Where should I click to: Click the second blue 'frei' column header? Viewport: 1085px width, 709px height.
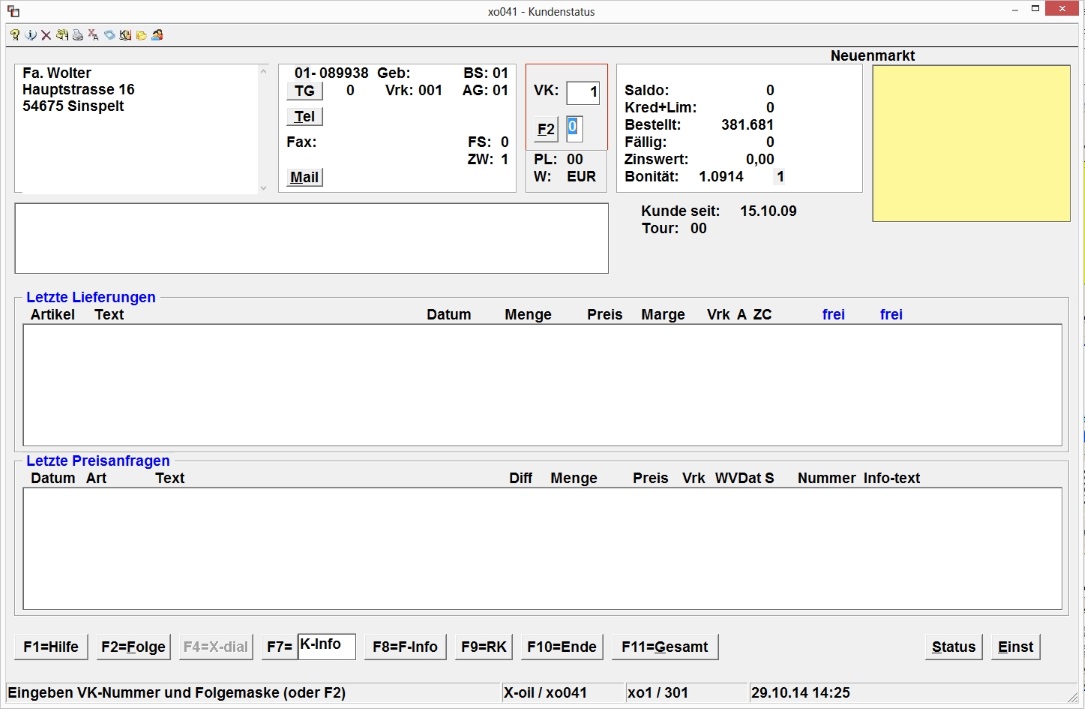(x=891, y=315)
